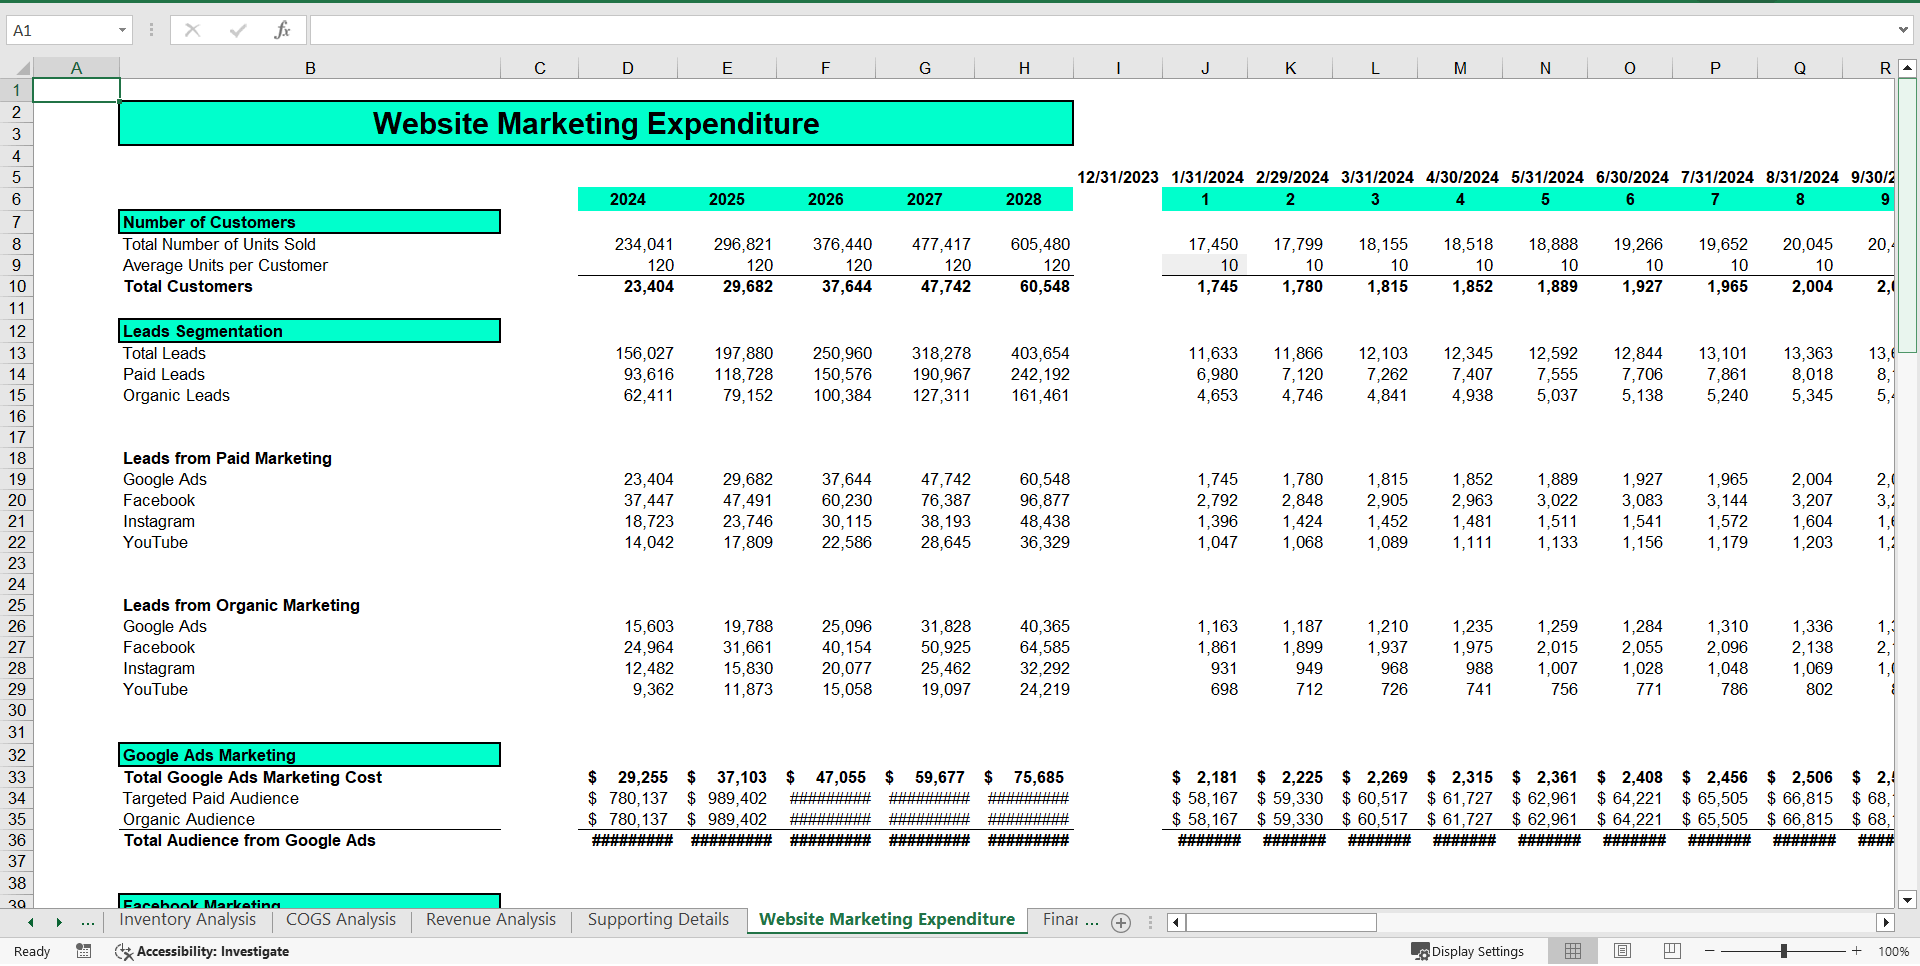Open the partially visible Finar... sheet tab
Viewport: 1920px width, 966px height.
coord(1070,919)
